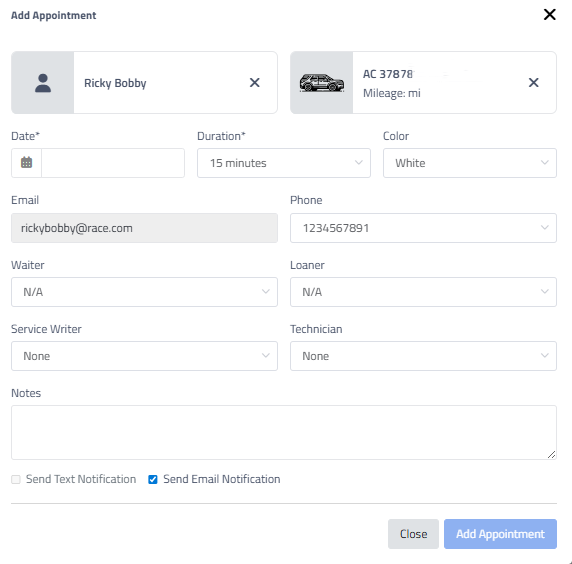The height and width of the screenshot is (564, 572).
Task: Click the vehicle car thumbnail icon
Action: [x=321, y=82]
